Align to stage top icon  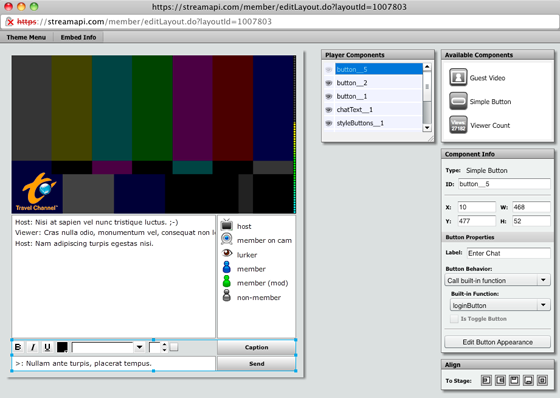514,380
